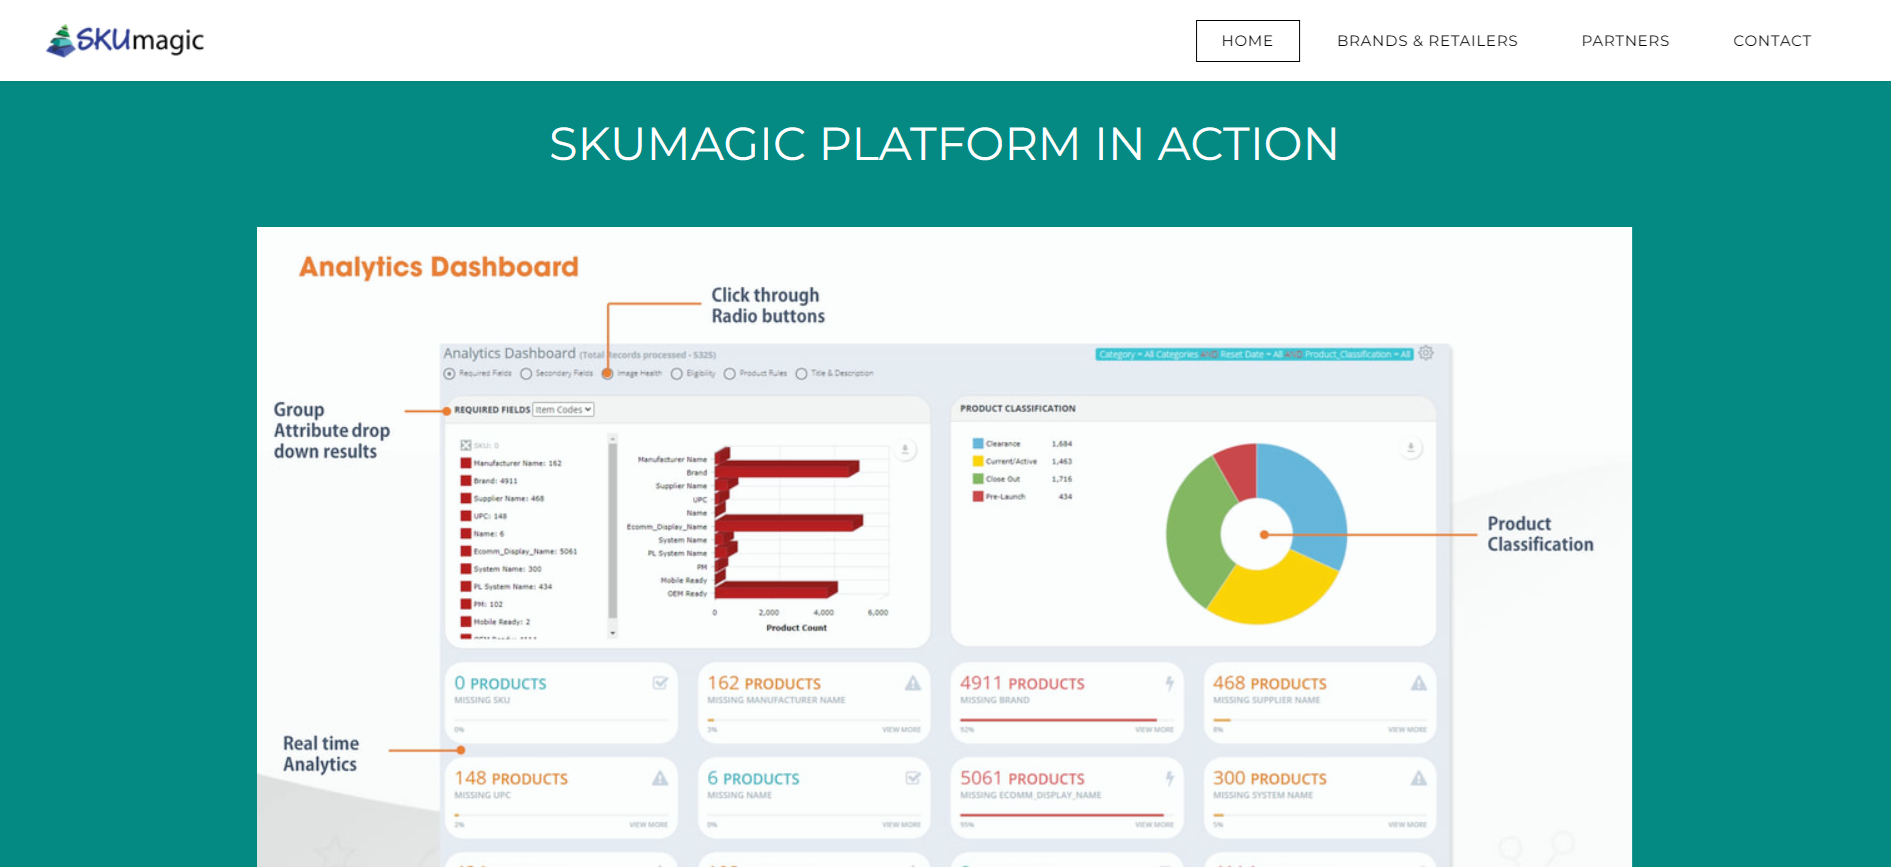
Task: Select the Required Fields radio button
Action: pos(449,374)
